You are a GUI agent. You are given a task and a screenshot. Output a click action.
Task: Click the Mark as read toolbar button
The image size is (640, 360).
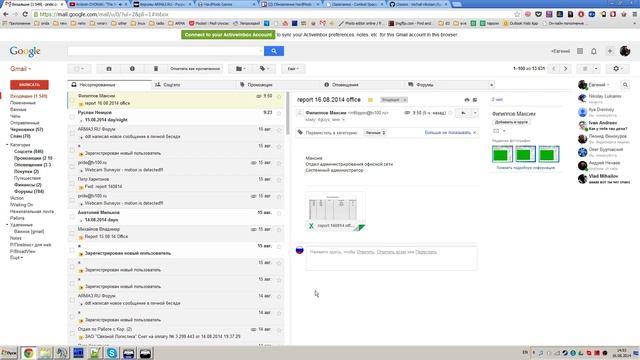tap(195, 69)
